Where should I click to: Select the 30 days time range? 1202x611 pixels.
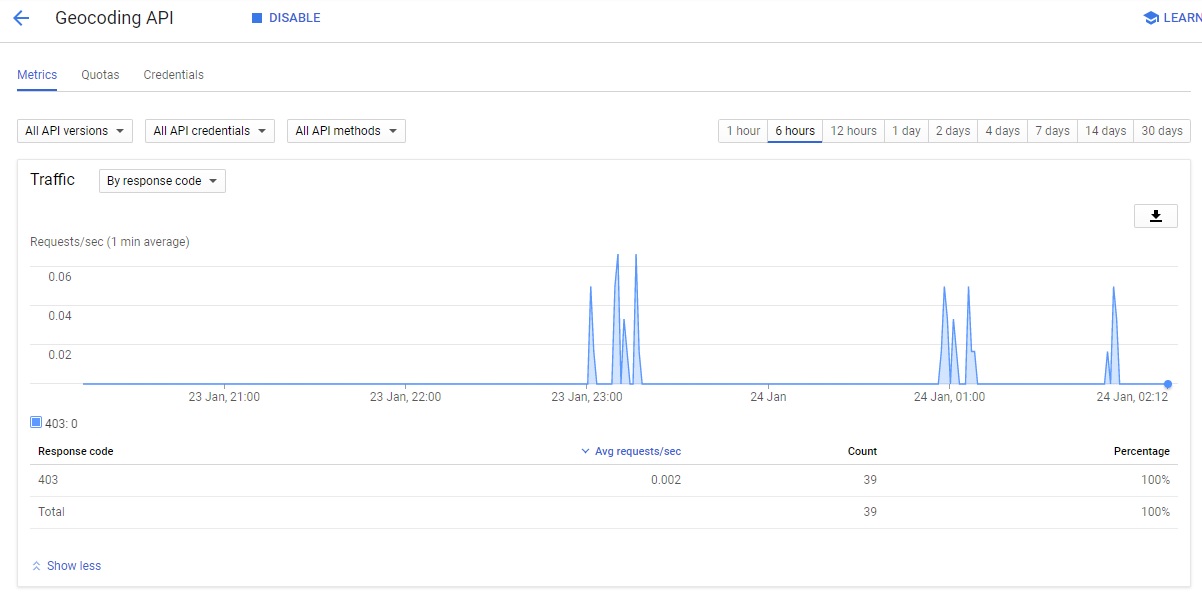click(x=1161, y=130)
